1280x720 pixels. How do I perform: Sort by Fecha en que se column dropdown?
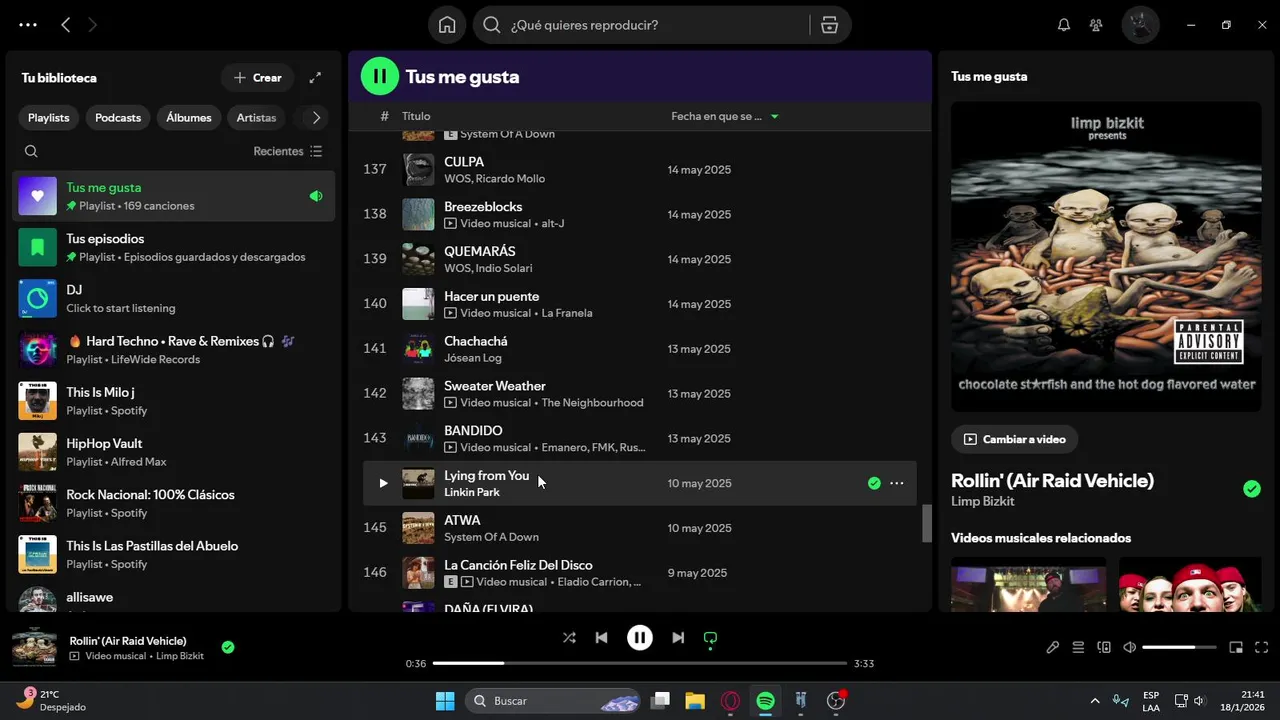(725, 116)
